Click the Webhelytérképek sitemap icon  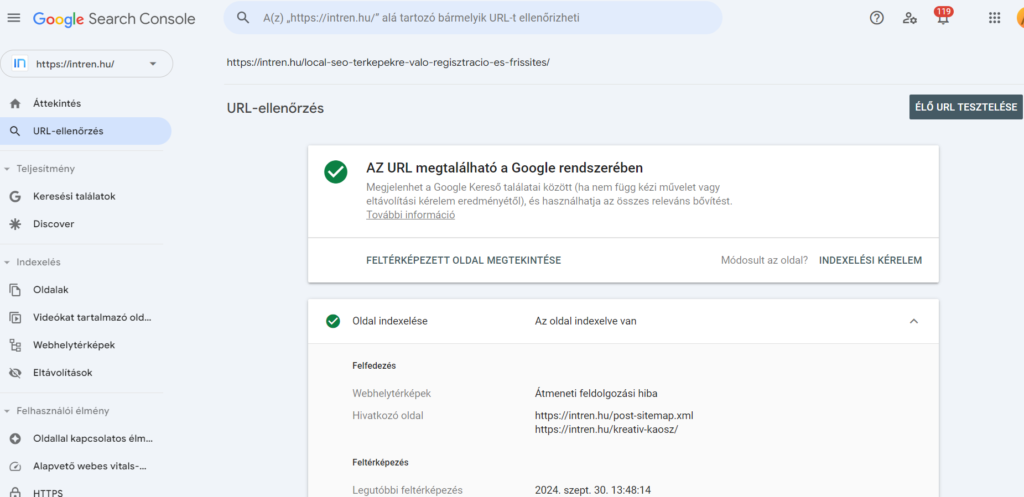[15, 345]
